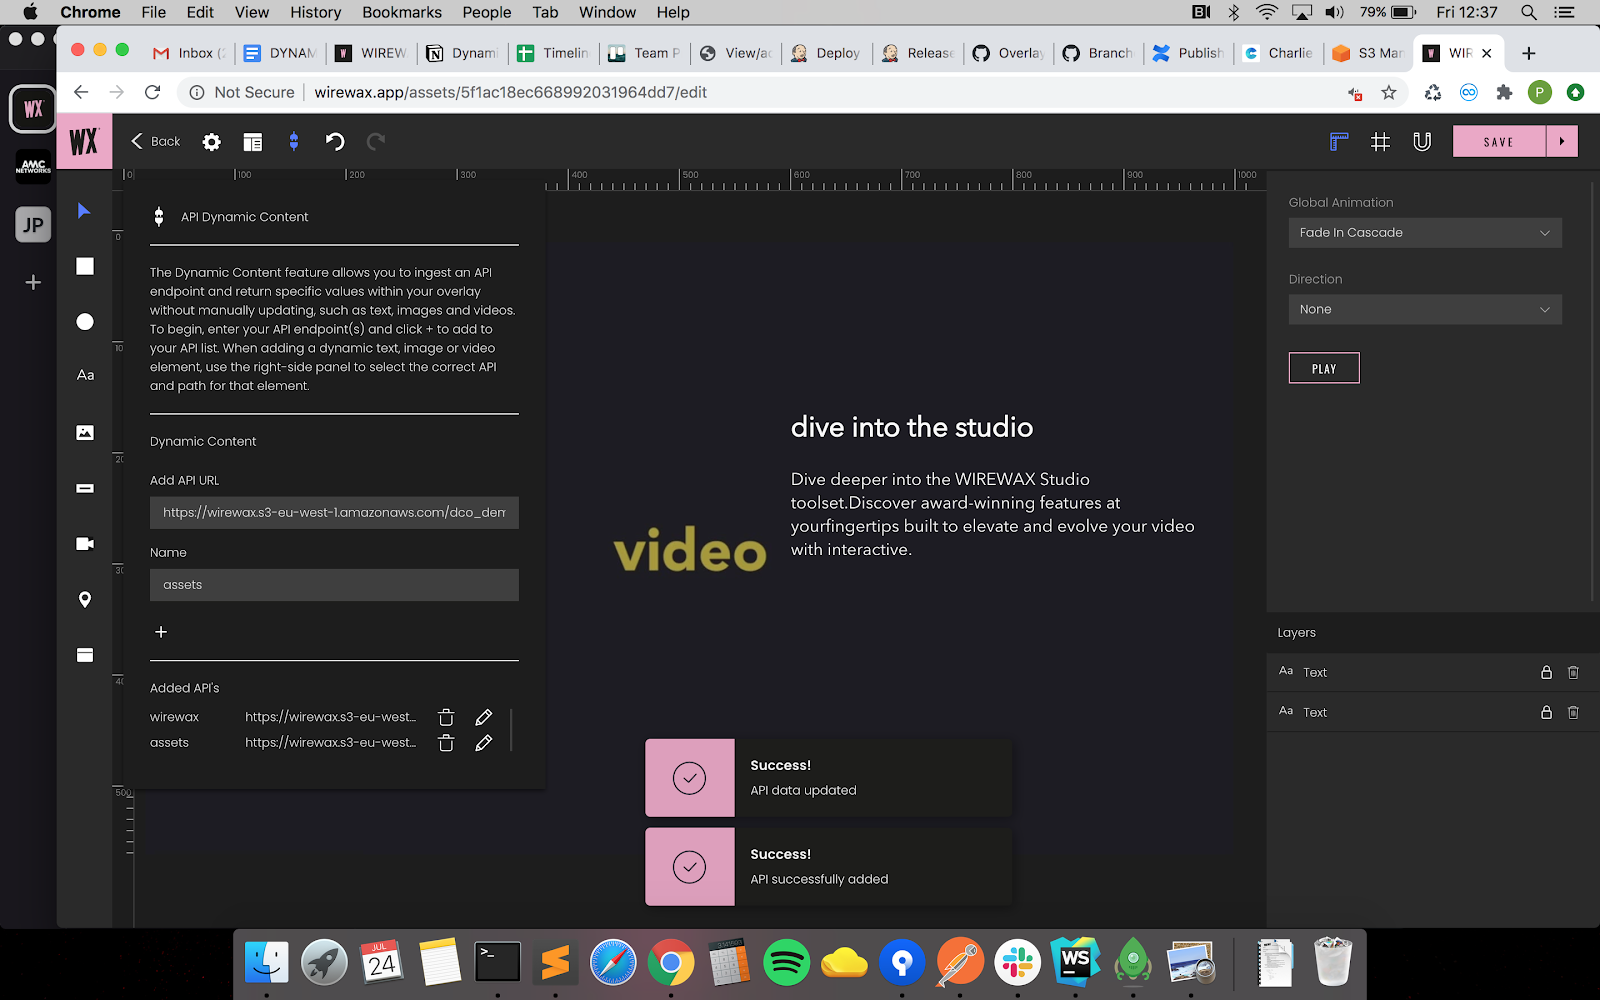The height and width of the screenshot is (1000, 1600).
Task: Edit the assets API entry
Action: pos(484,743)
